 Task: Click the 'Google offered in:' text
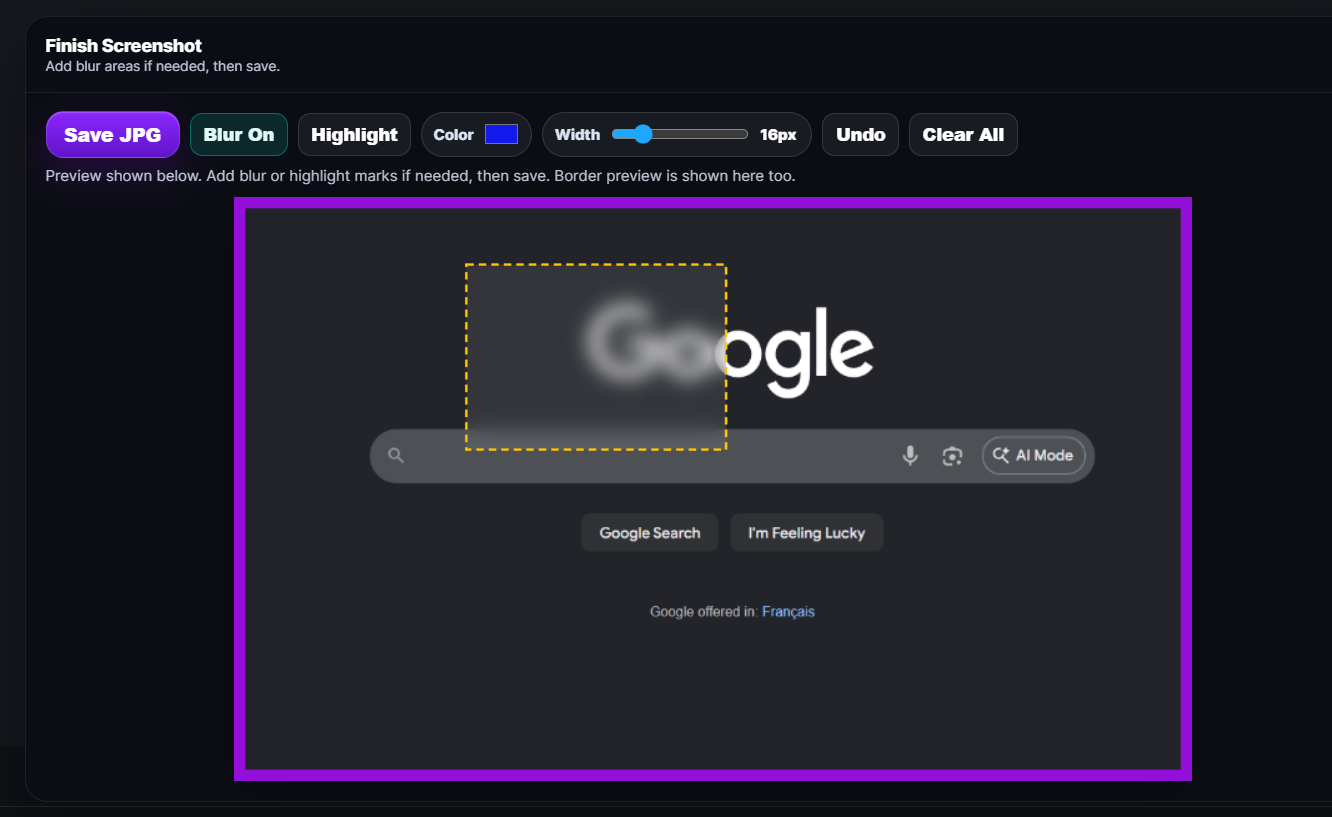[x=704, y=612]
